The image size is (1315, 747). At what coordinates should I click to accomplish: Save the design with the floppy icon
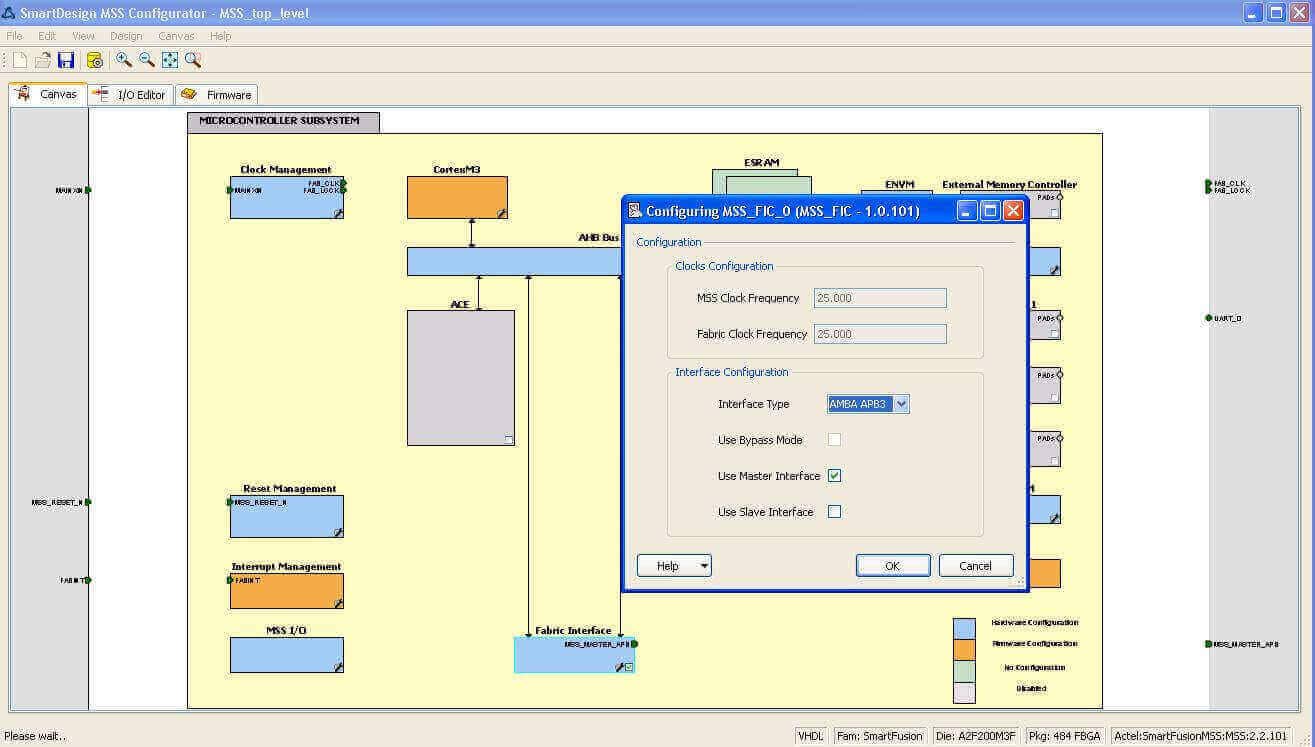click(66, 60)
